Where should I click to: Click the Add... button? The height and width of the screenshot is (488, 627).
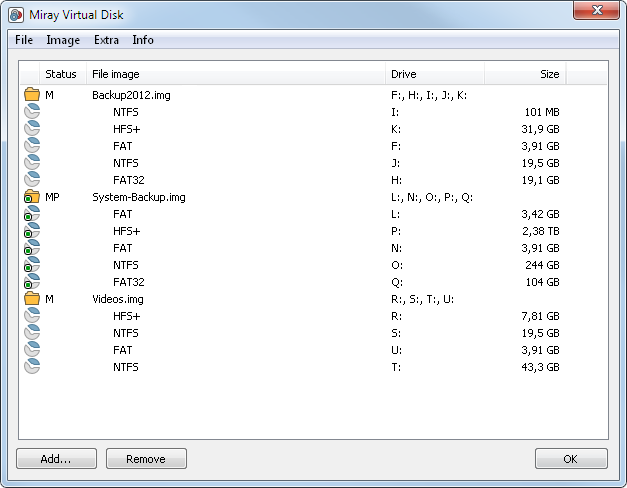tap(56, 458)
